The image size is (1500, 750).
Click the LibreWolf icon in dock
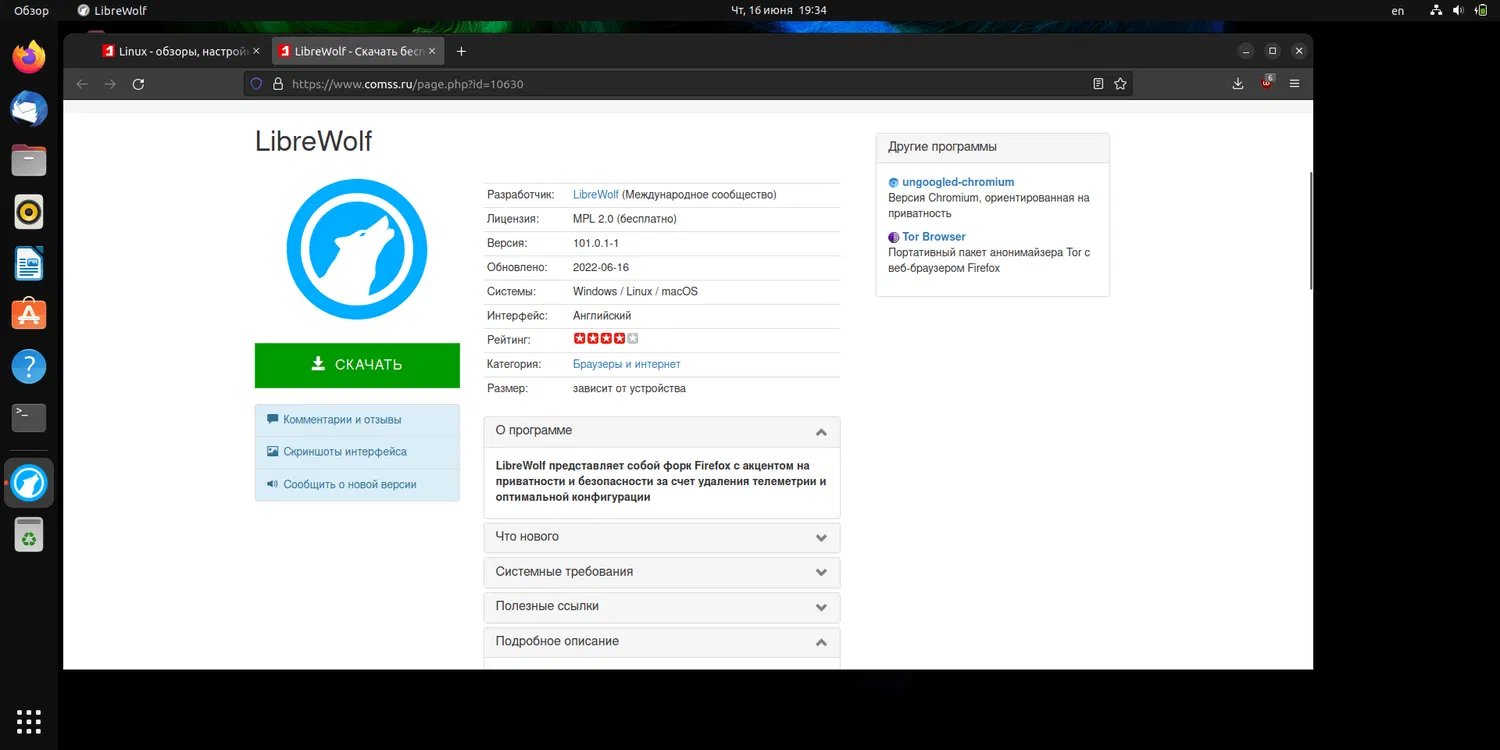[29, 483]
